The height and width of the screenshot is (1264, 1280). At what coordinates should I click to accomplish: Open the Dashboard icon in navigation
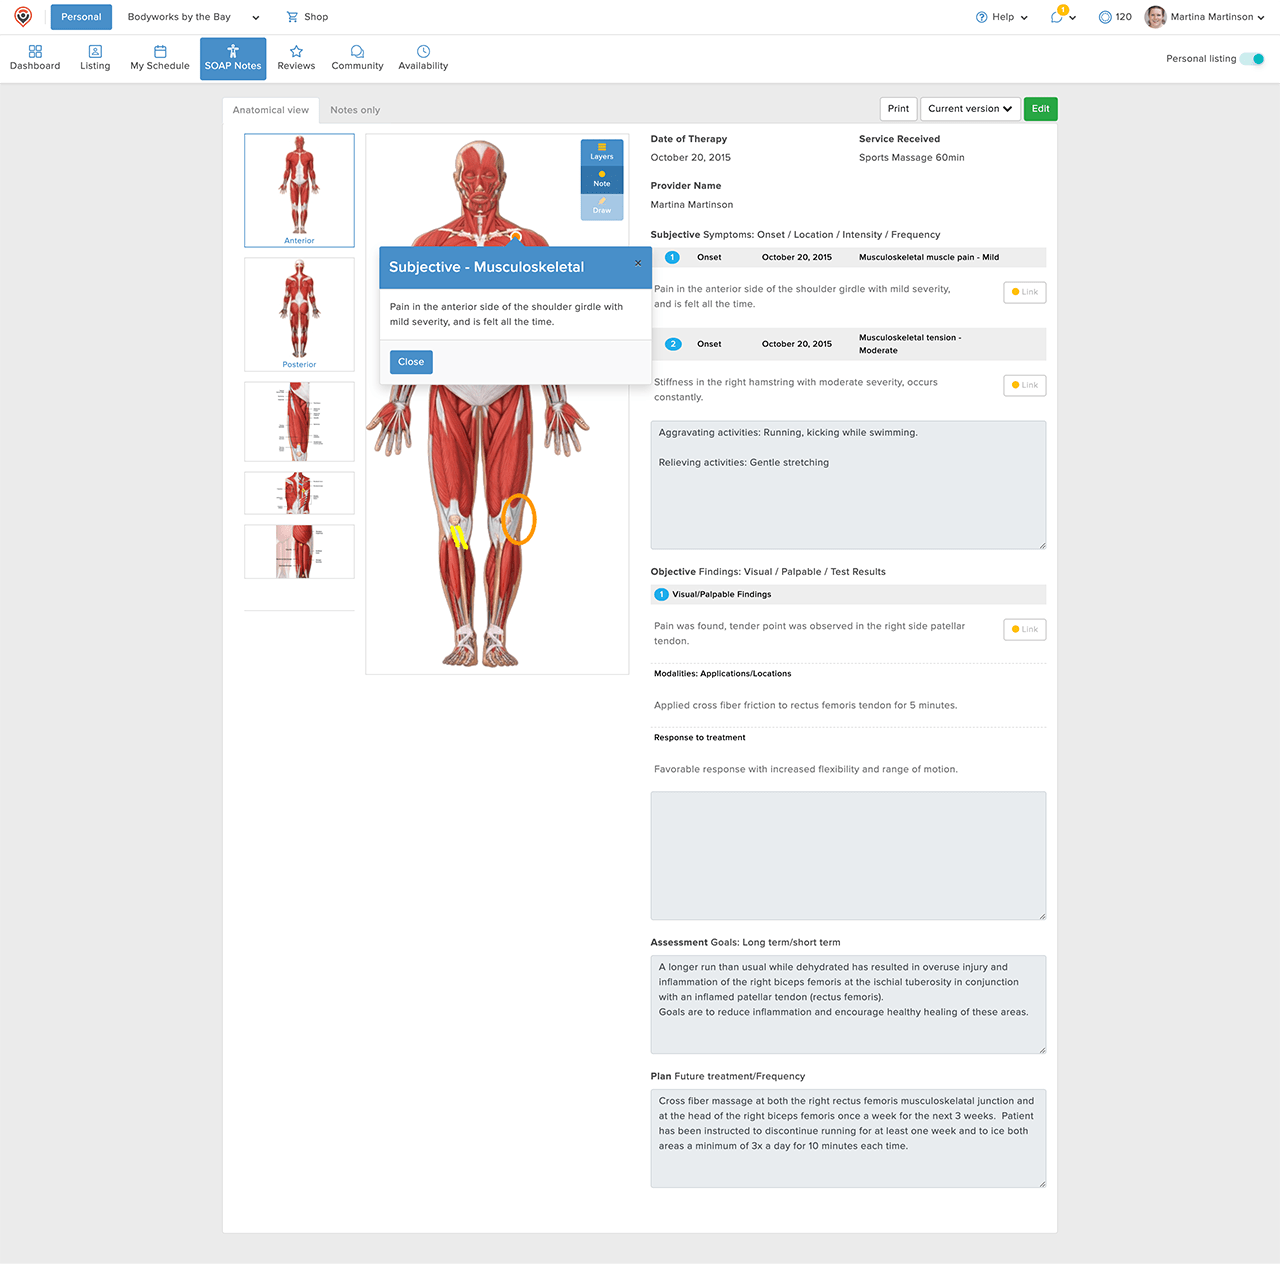point(35,51)
